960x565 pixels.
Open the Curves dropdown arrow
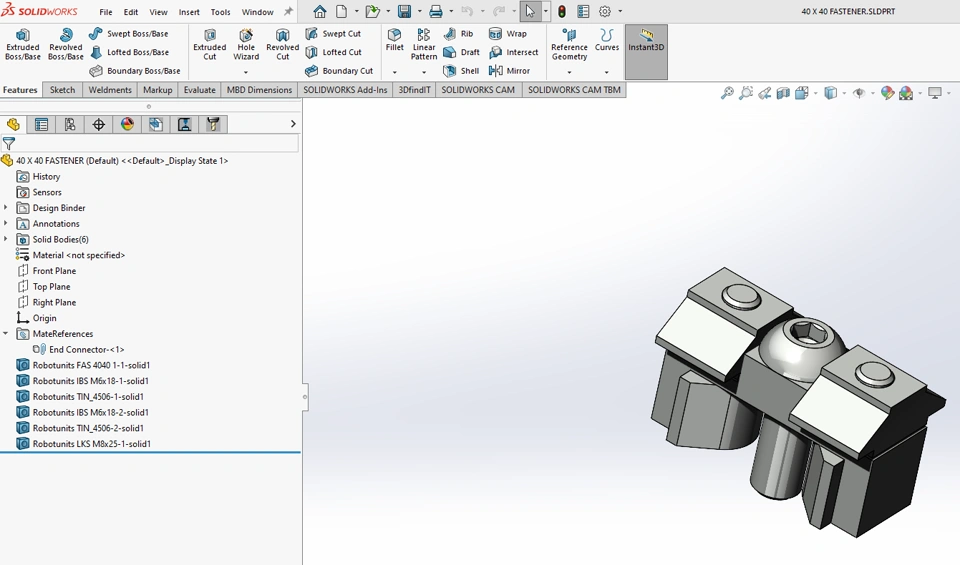point(606,72)
